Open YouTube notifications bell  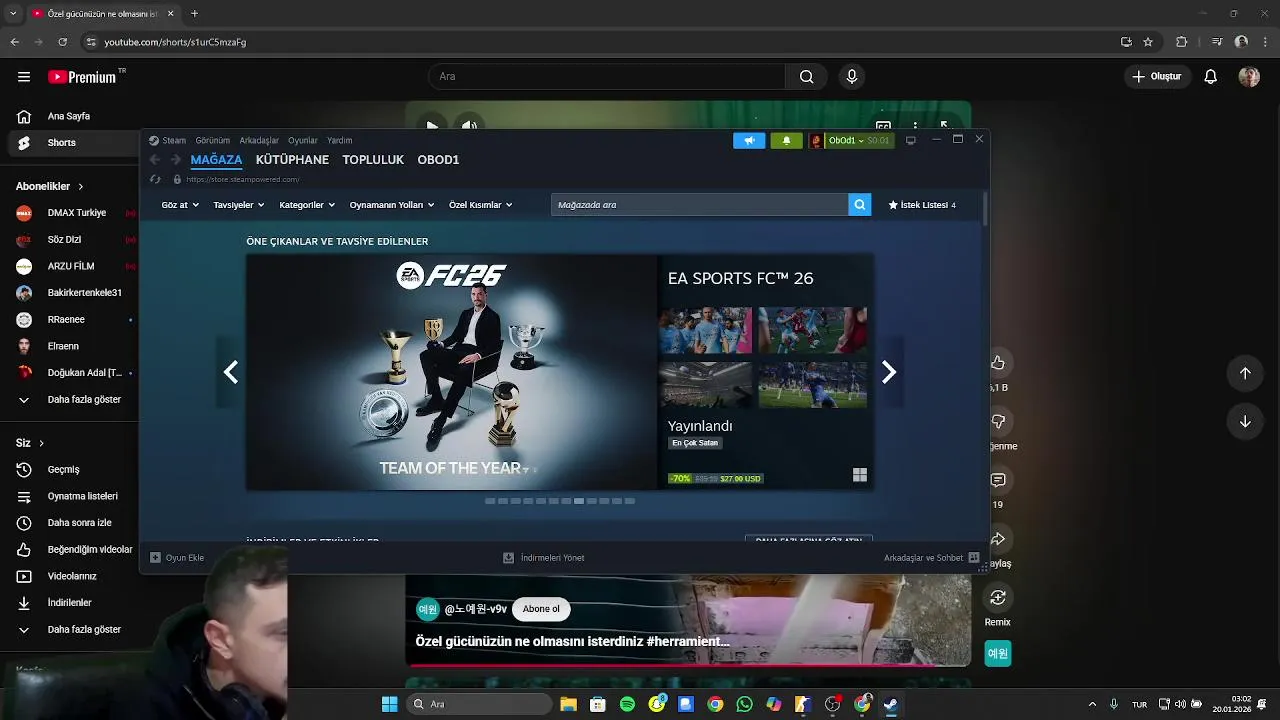pyautogui.click(x=1211, y=77)
